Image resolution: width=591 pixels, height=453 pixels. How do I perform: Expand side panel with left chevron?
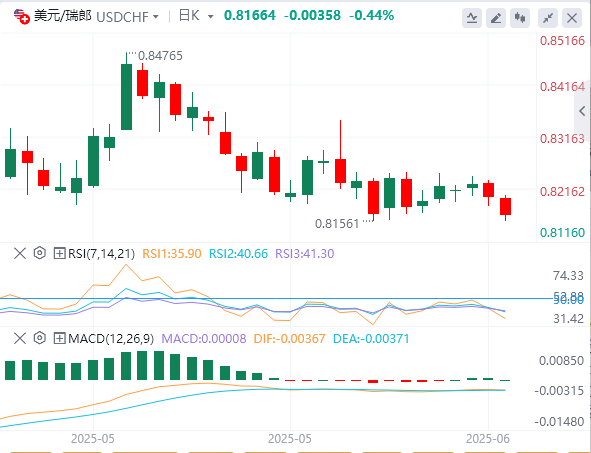tap(582, 111)
